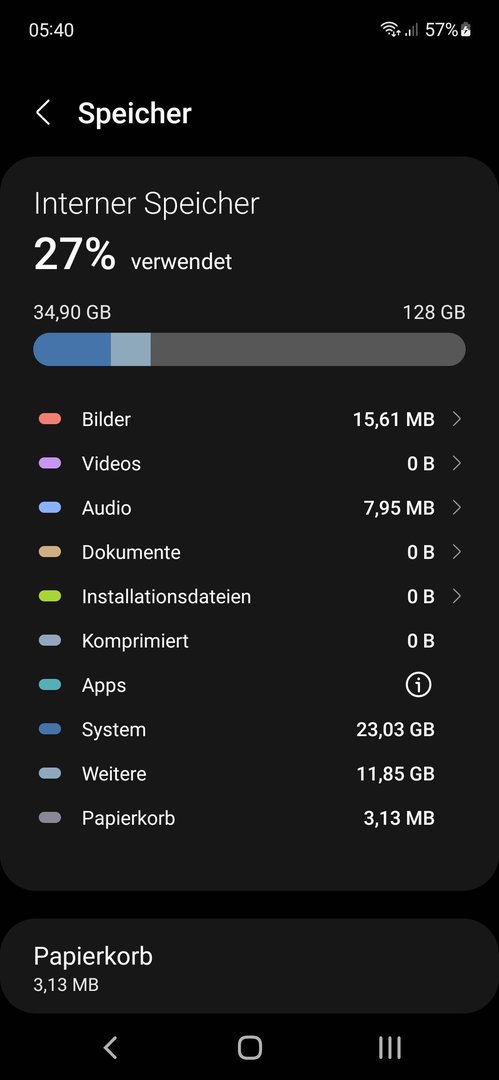This screenshot has height=1080, width=499.
Task: Expand Audio category chevron
Action: (456, 508)
